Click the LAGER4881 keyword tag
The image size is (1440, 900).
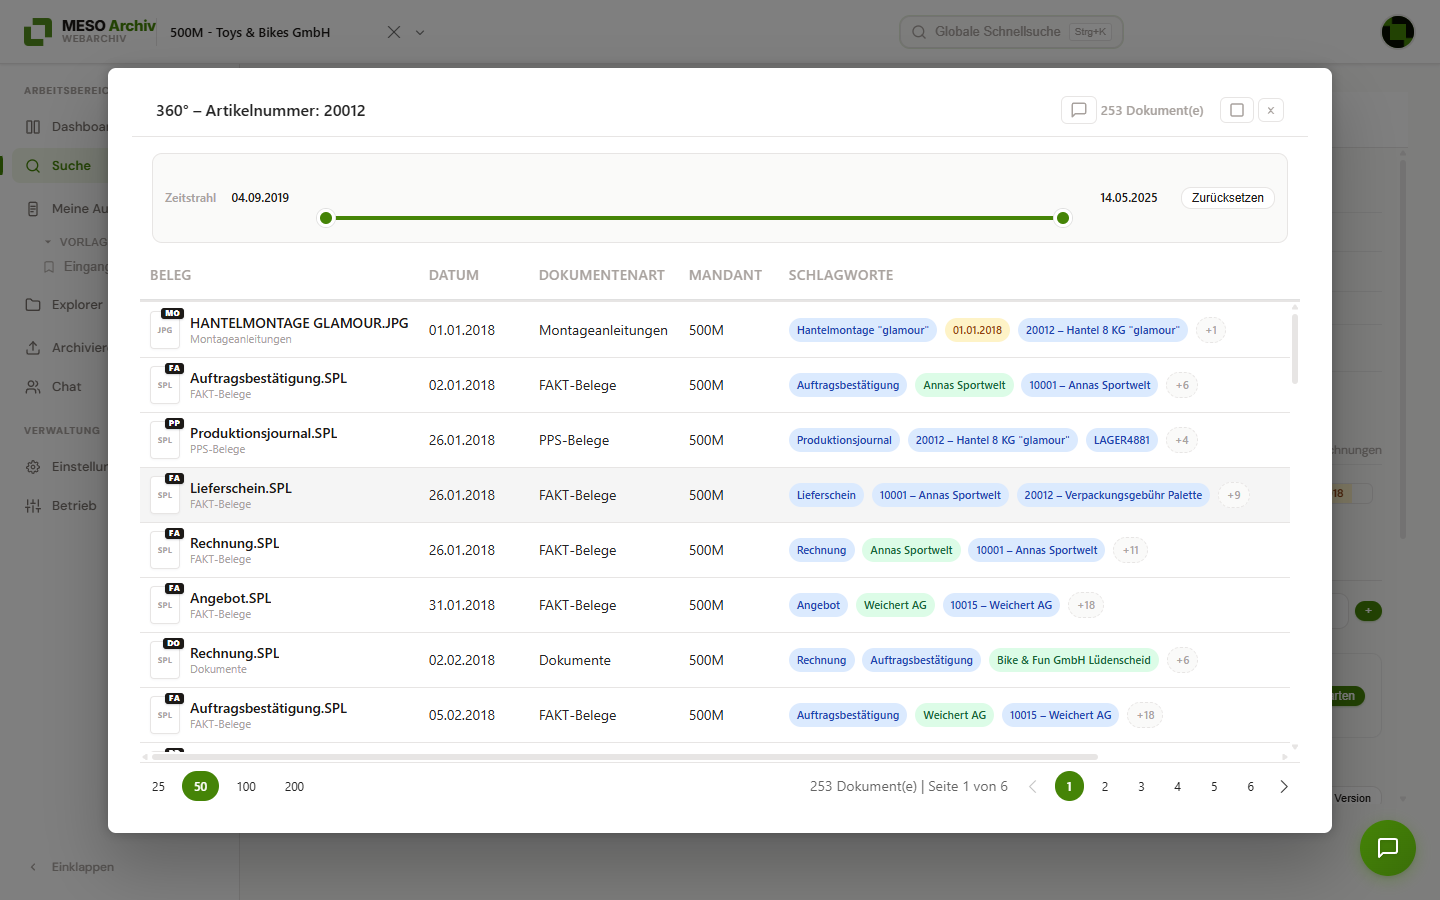click(x=1122, y=440)
